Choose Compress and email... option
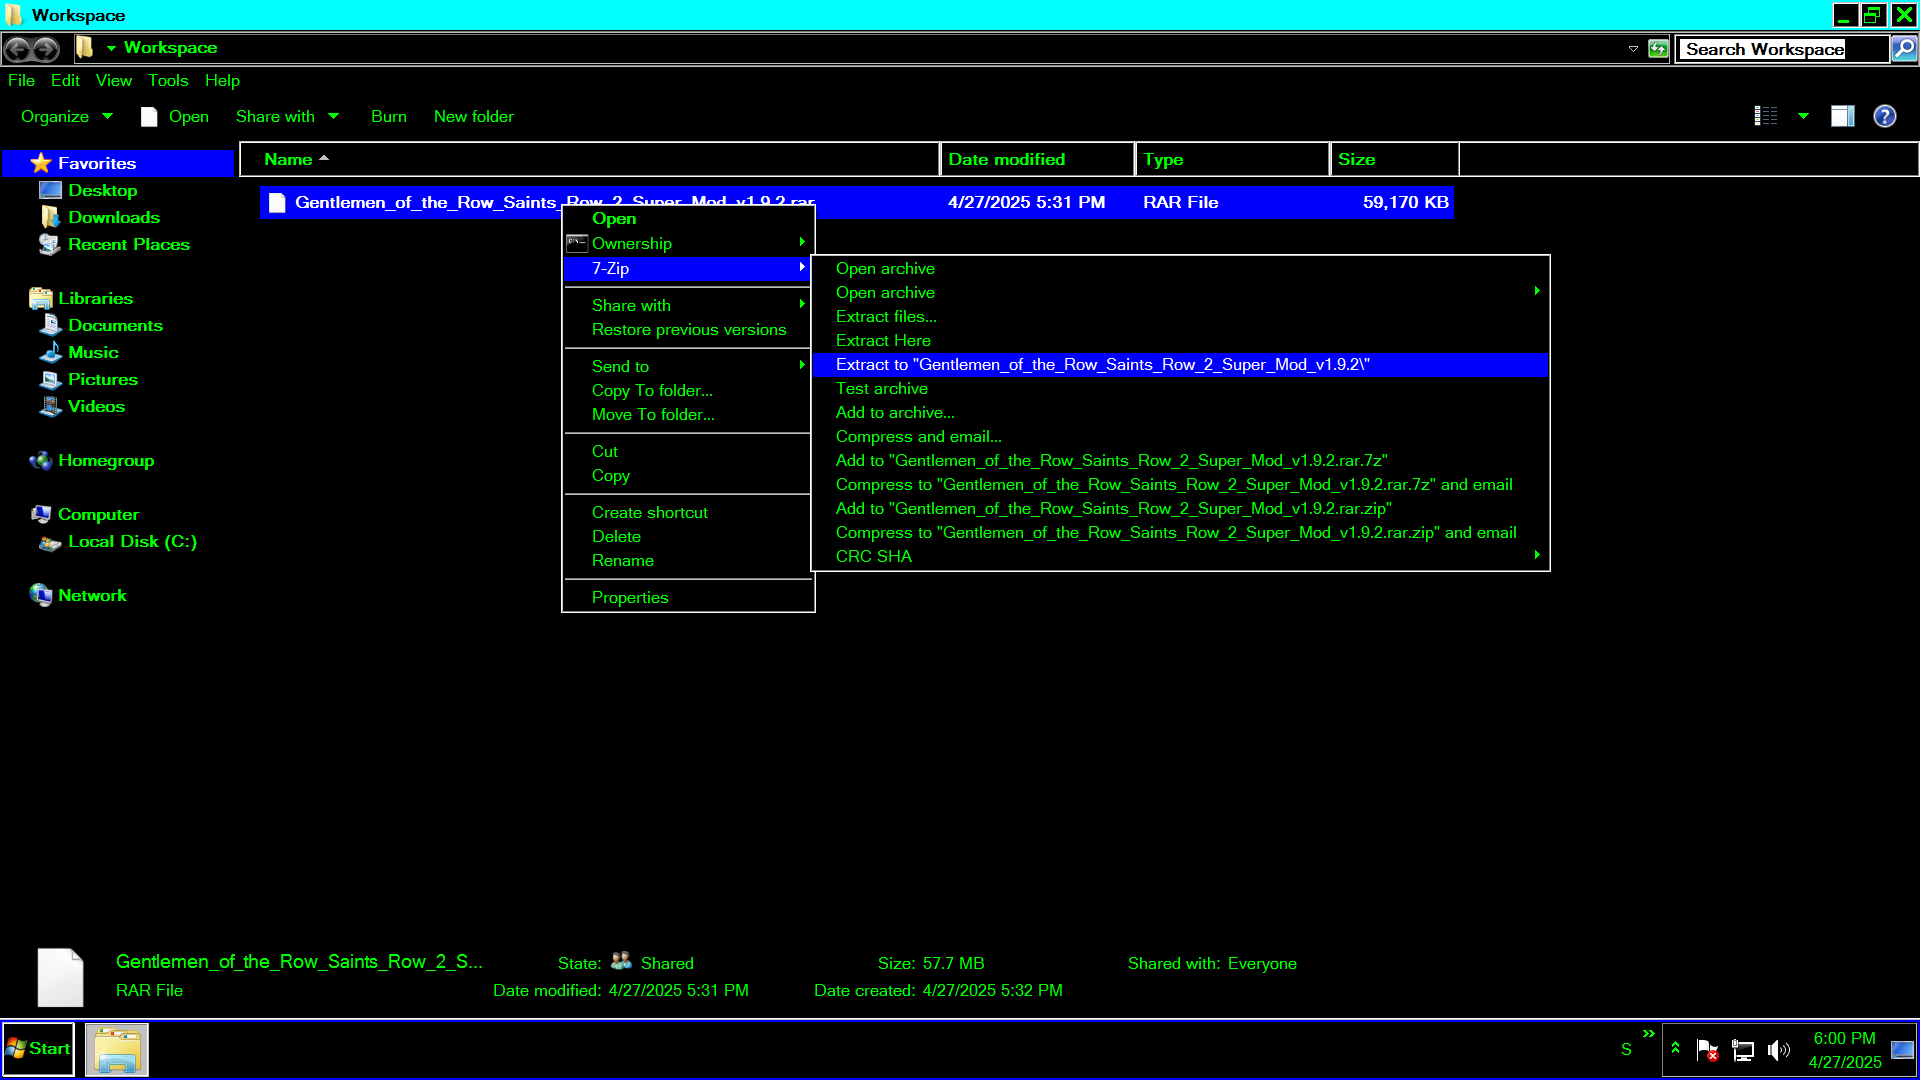The height and width of the screenshot is (1080, 1920). tap(1180, 437)
